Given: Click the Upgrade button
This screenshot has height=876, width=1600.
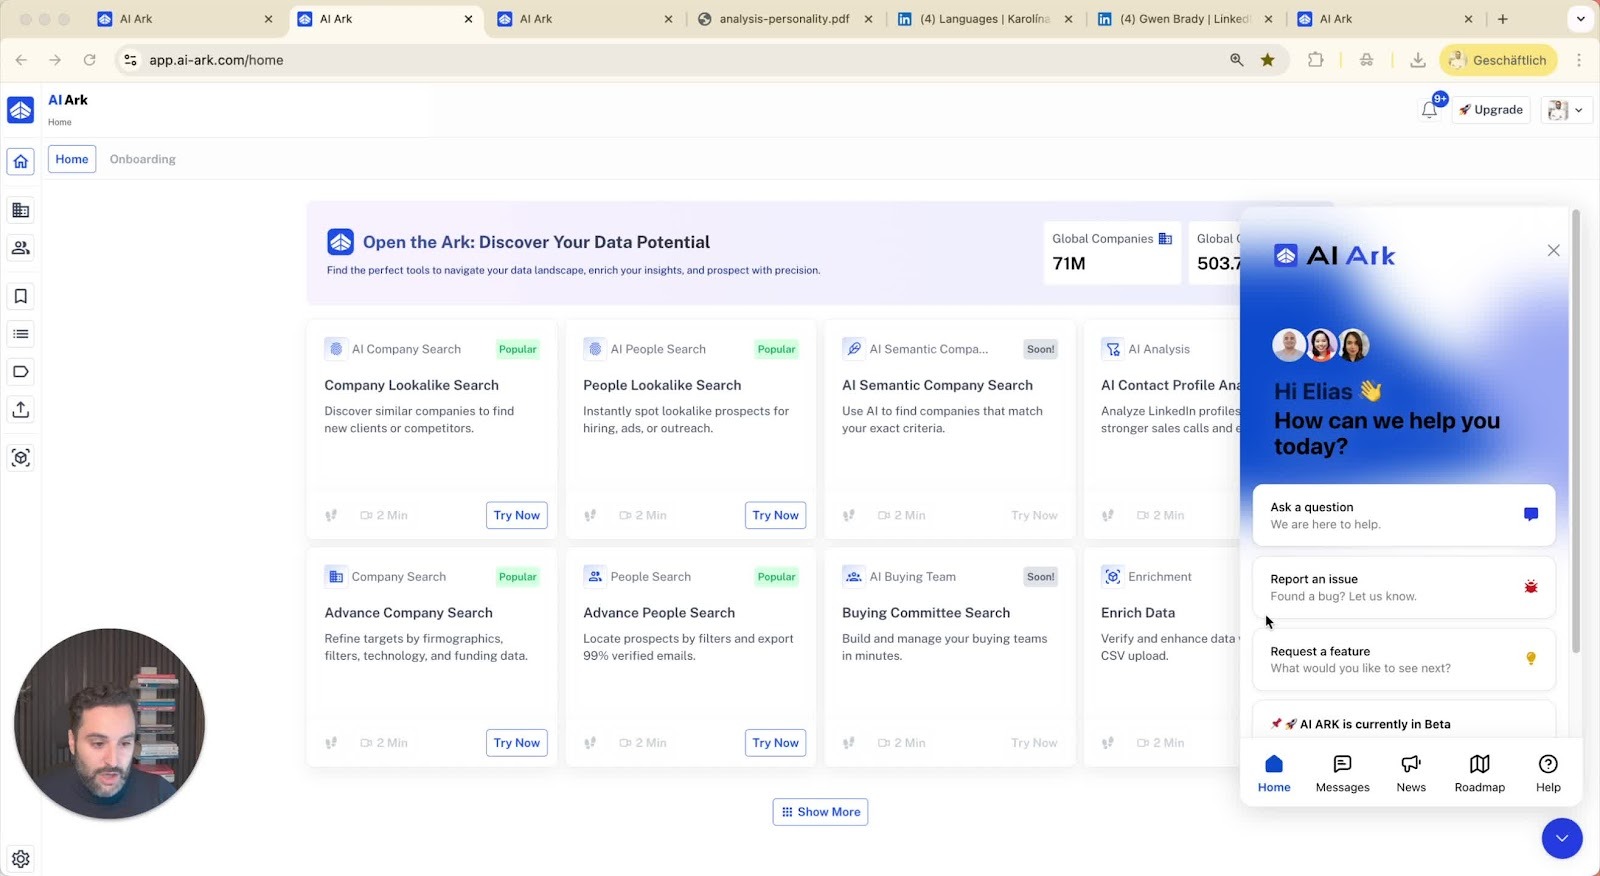Looking at the screenshot, I should [1491, 110].
